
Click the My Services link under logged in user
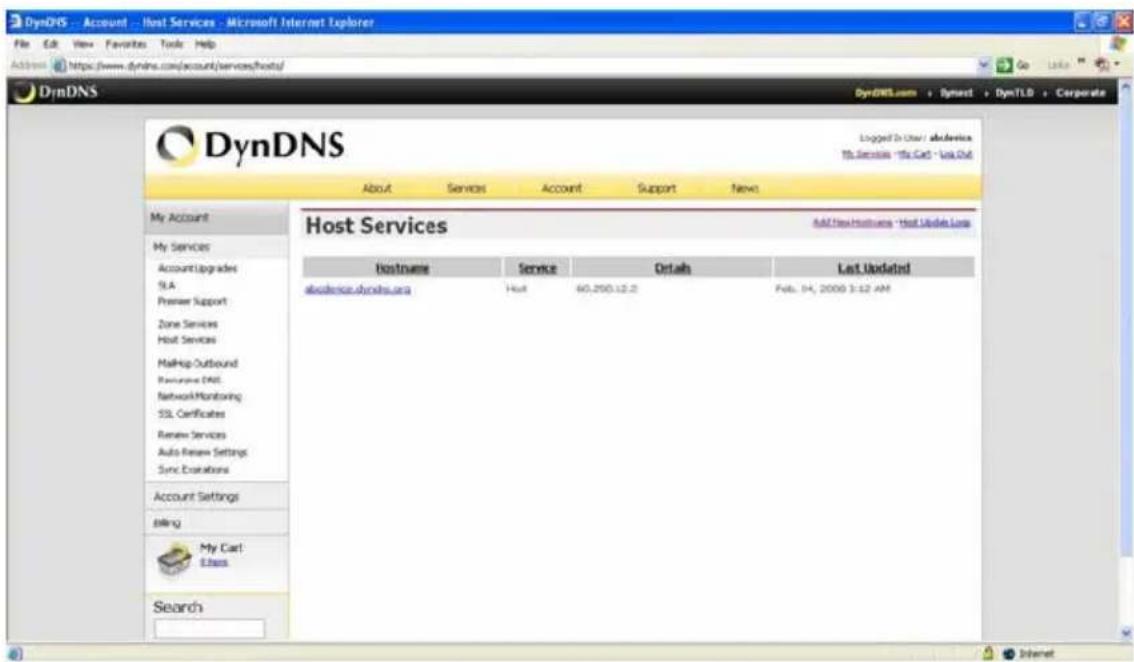click(866, 154)
